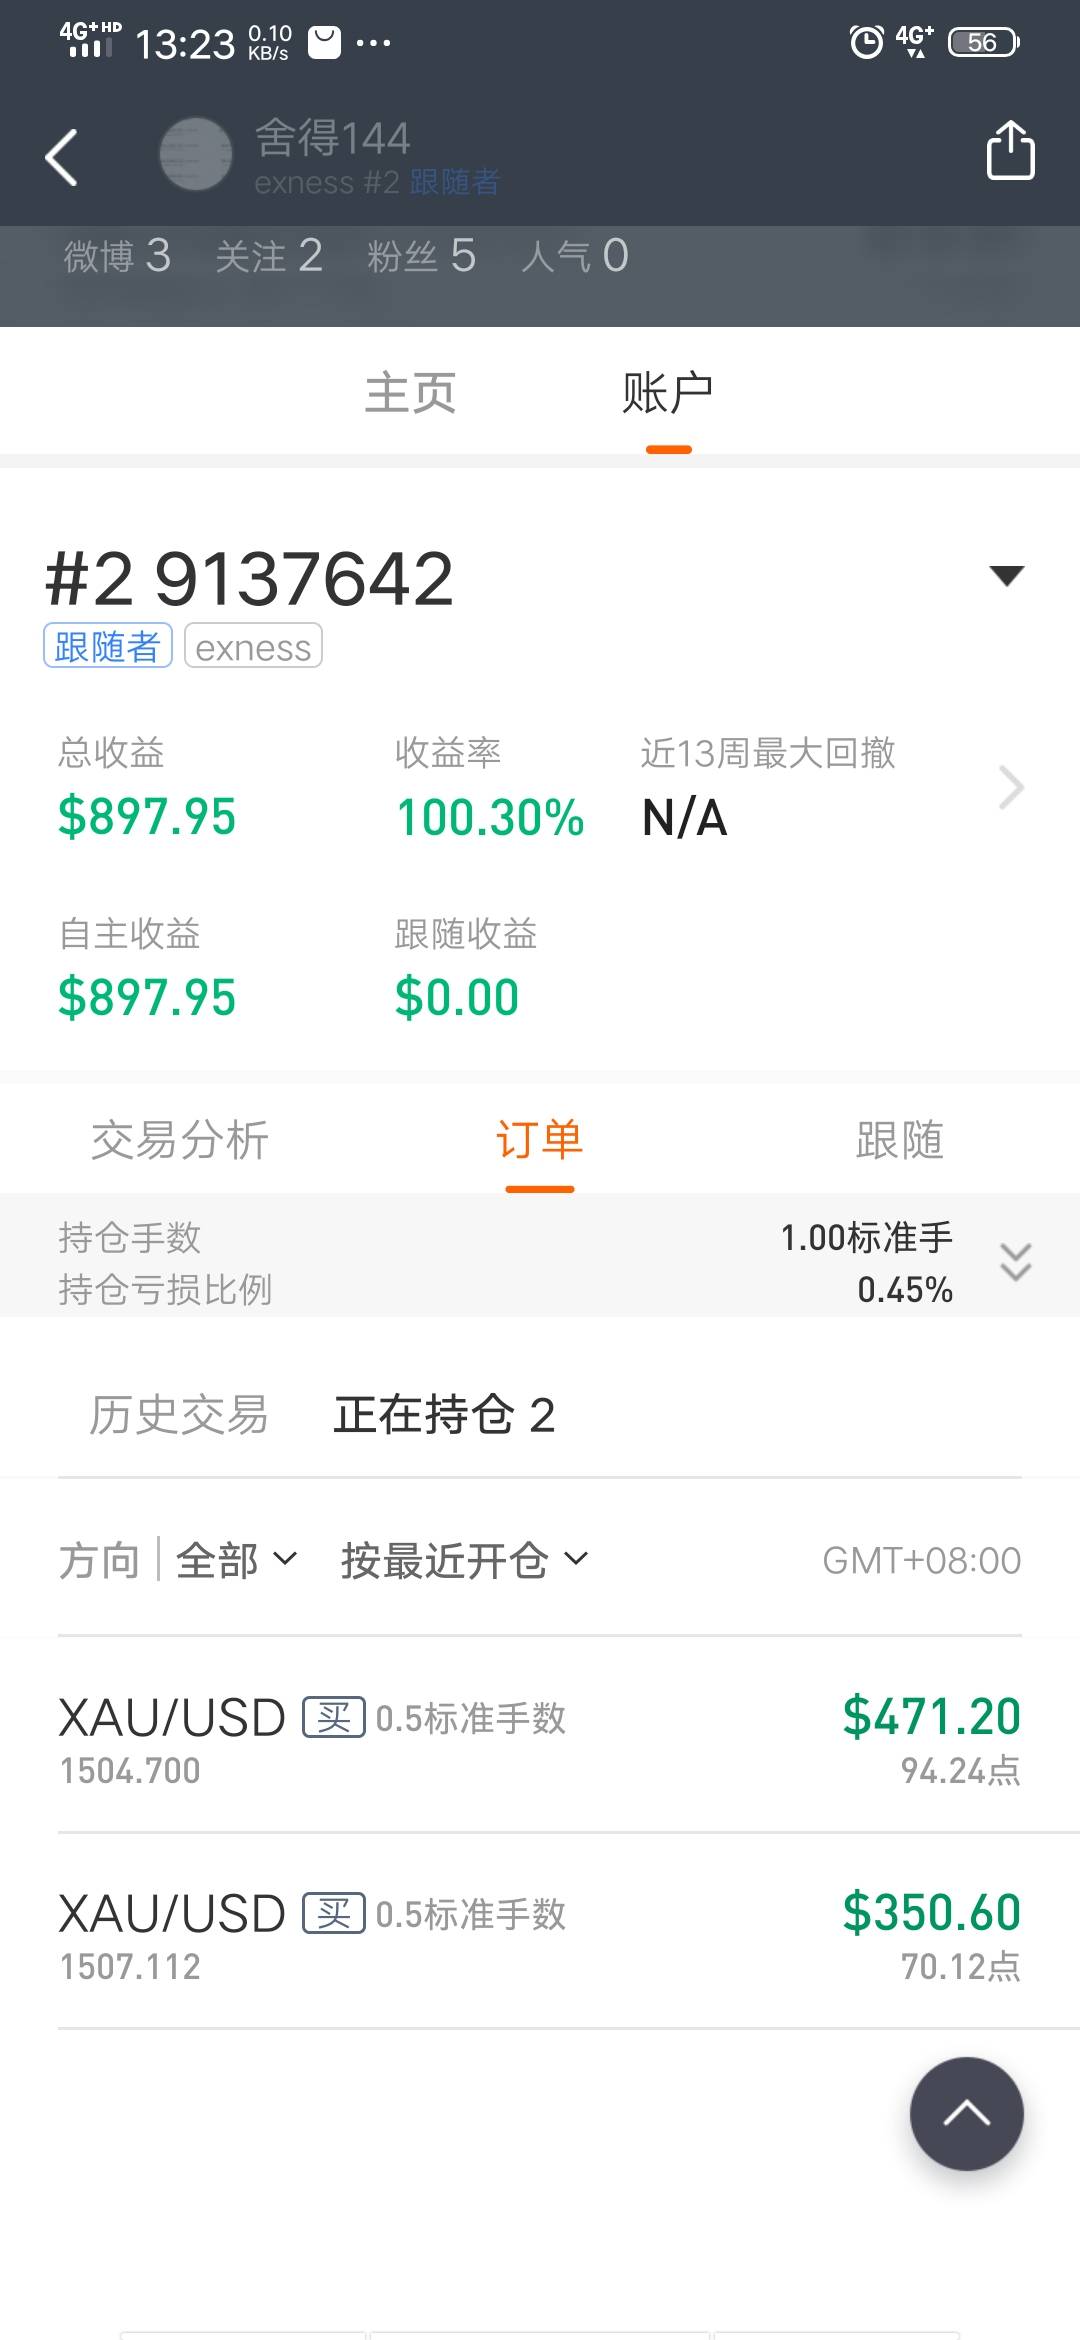Screen dimensions: 1080x2340
Task: Switch to the 主页 tab
Action: [410, 393]
